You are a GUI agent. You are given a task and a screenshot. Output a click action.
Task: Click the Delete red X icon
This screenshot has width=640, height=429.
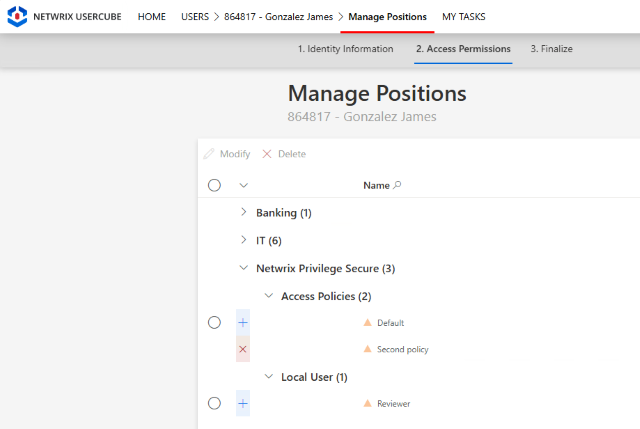pyautogui.click(x=267, y=154)
